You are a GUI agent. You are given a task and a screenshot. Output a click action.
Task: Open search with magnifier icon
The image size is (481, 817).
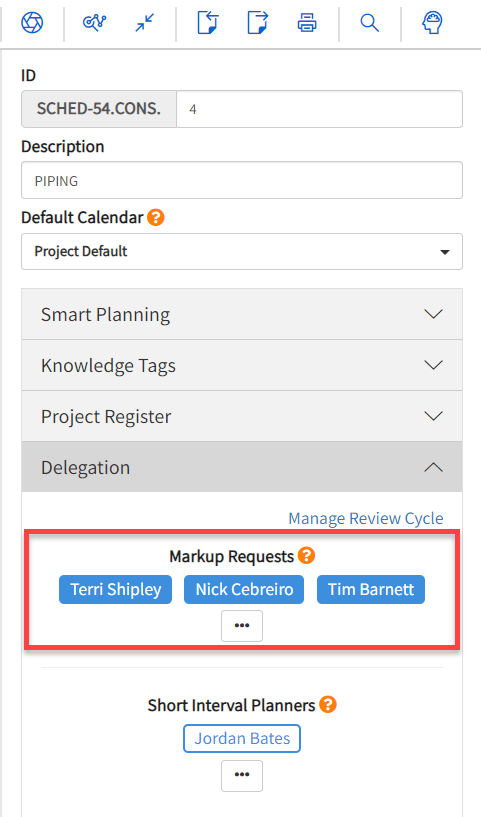(369, 23)
